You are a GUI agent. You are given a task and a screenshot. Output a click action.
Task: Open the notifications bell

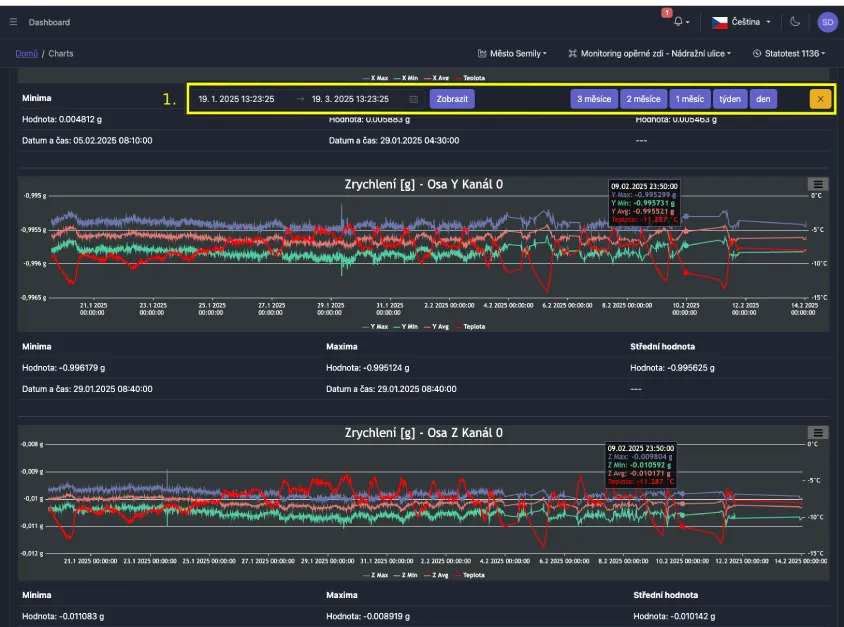[679, 21]
